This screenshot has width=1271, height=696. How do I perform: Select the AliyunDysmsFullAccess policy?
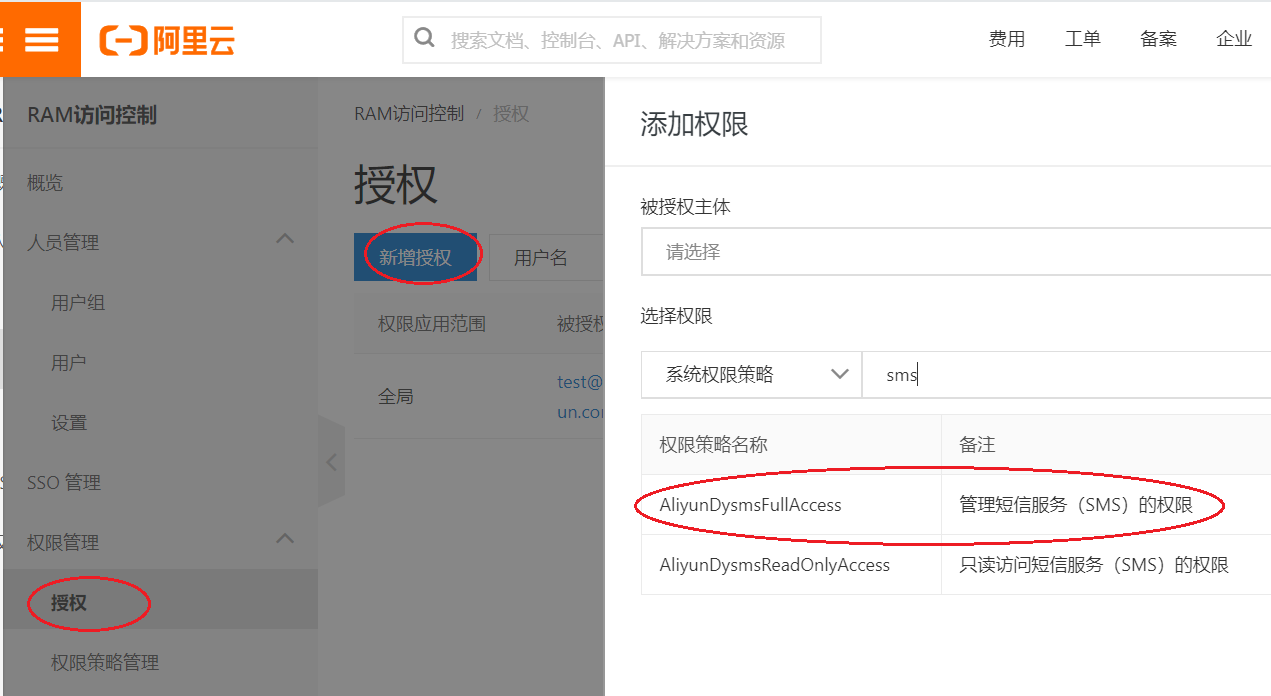pos(751,505)
